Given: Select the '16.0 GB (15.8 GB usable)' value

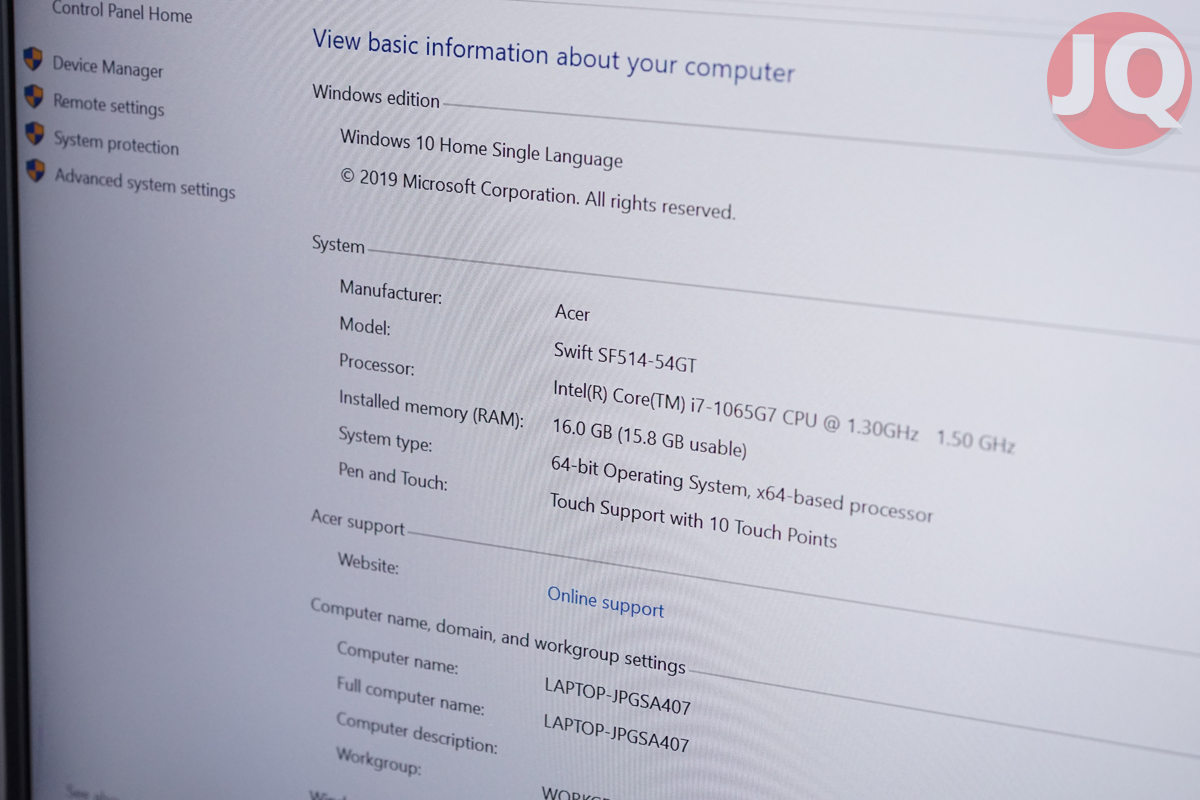Looking at the screenshot, I should coord(649,436).
